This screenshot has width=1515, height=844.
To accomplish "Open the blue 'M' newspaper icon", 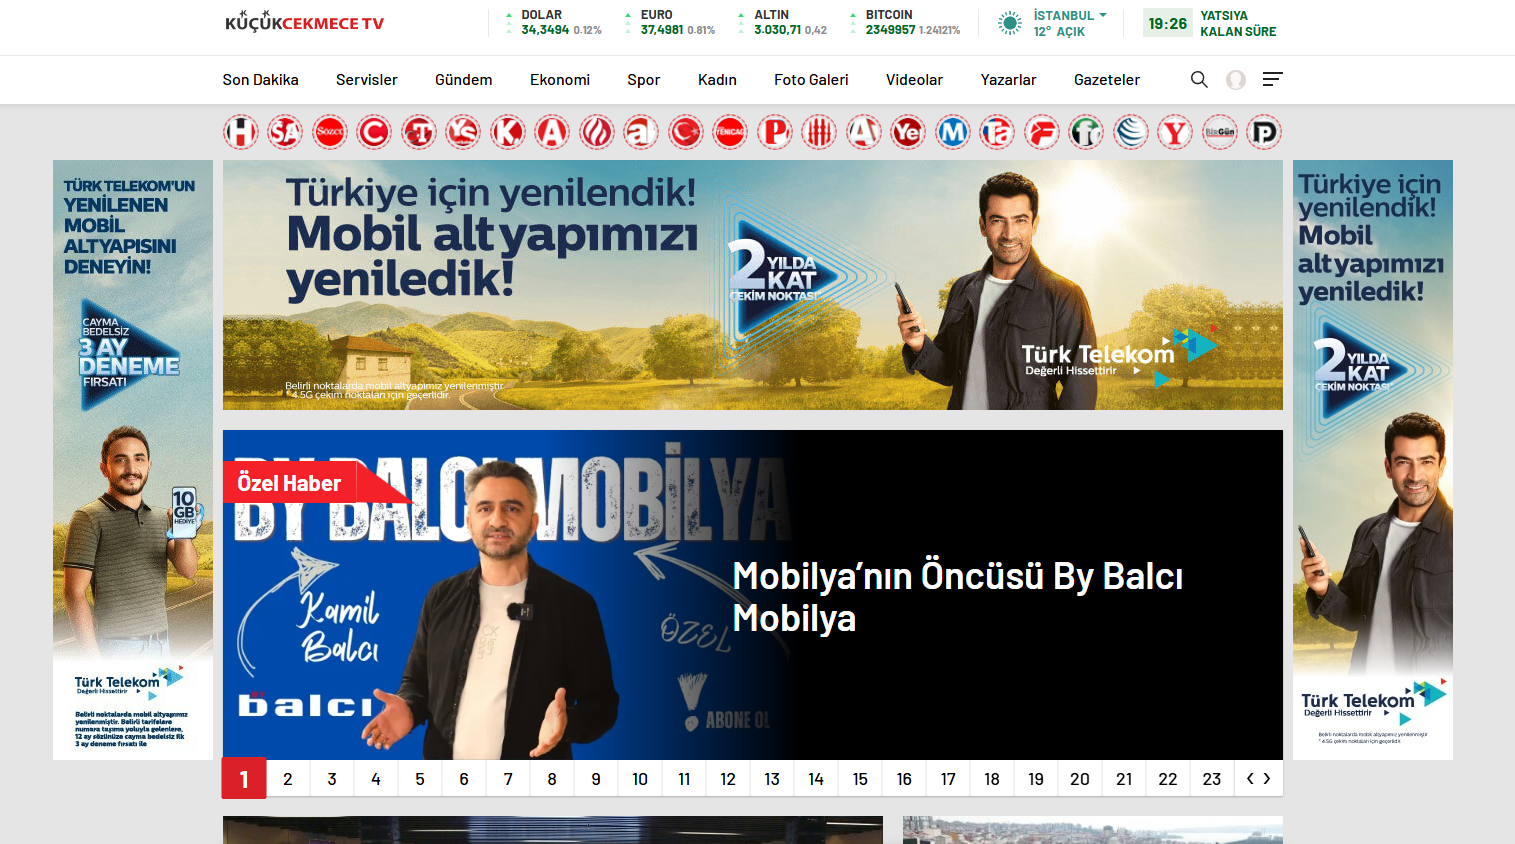I will coord(953,132).
